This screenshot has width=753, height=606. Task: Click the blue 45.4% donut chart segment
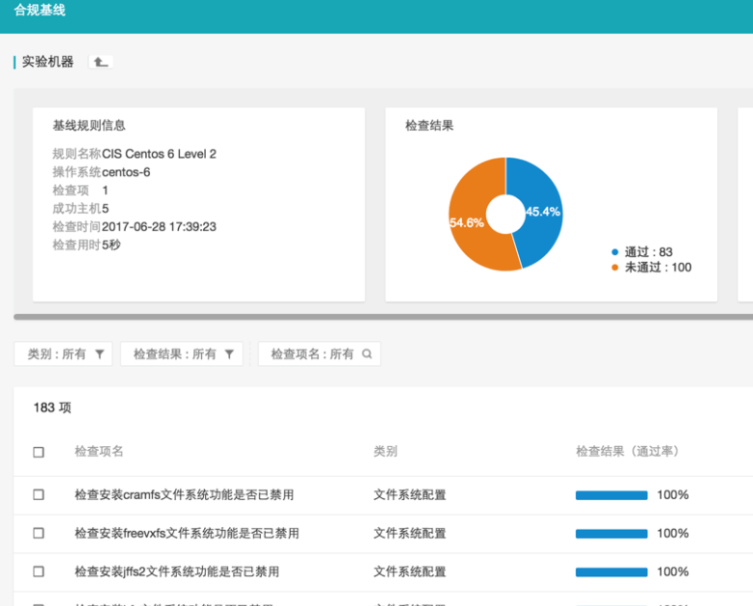543,211
